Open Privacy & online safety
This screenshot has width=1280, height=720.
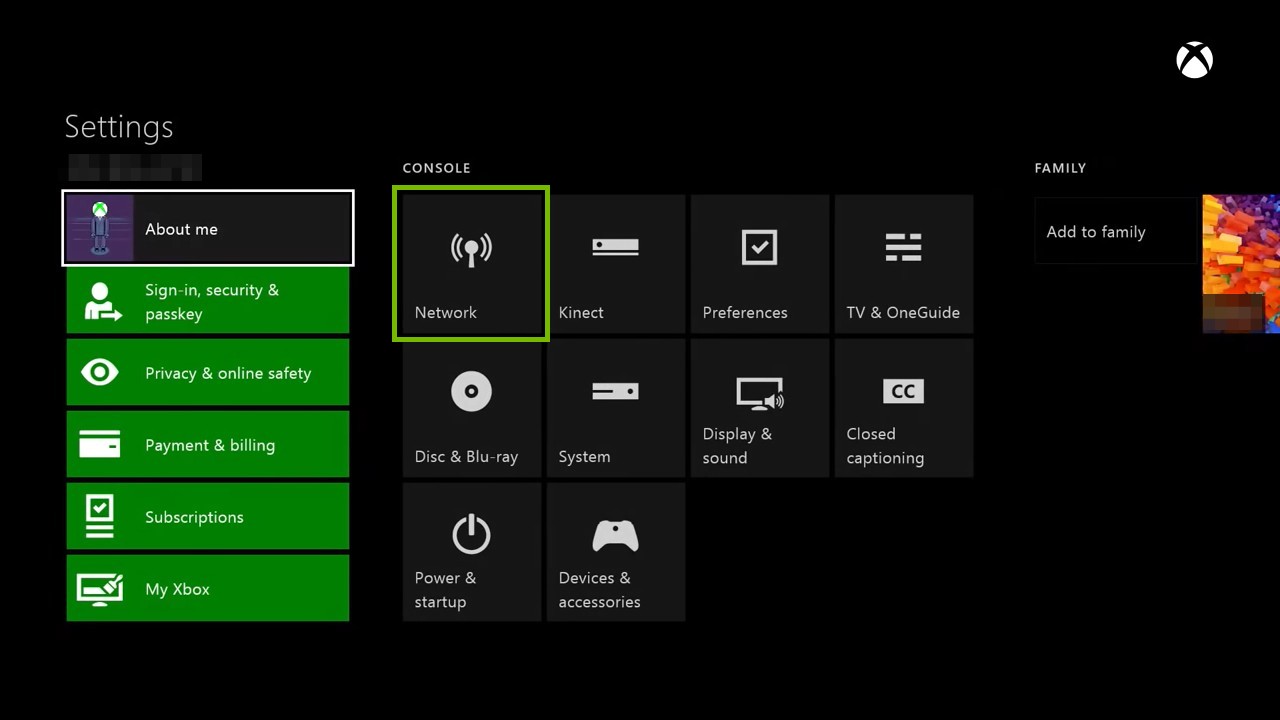[x=207, y=372]
